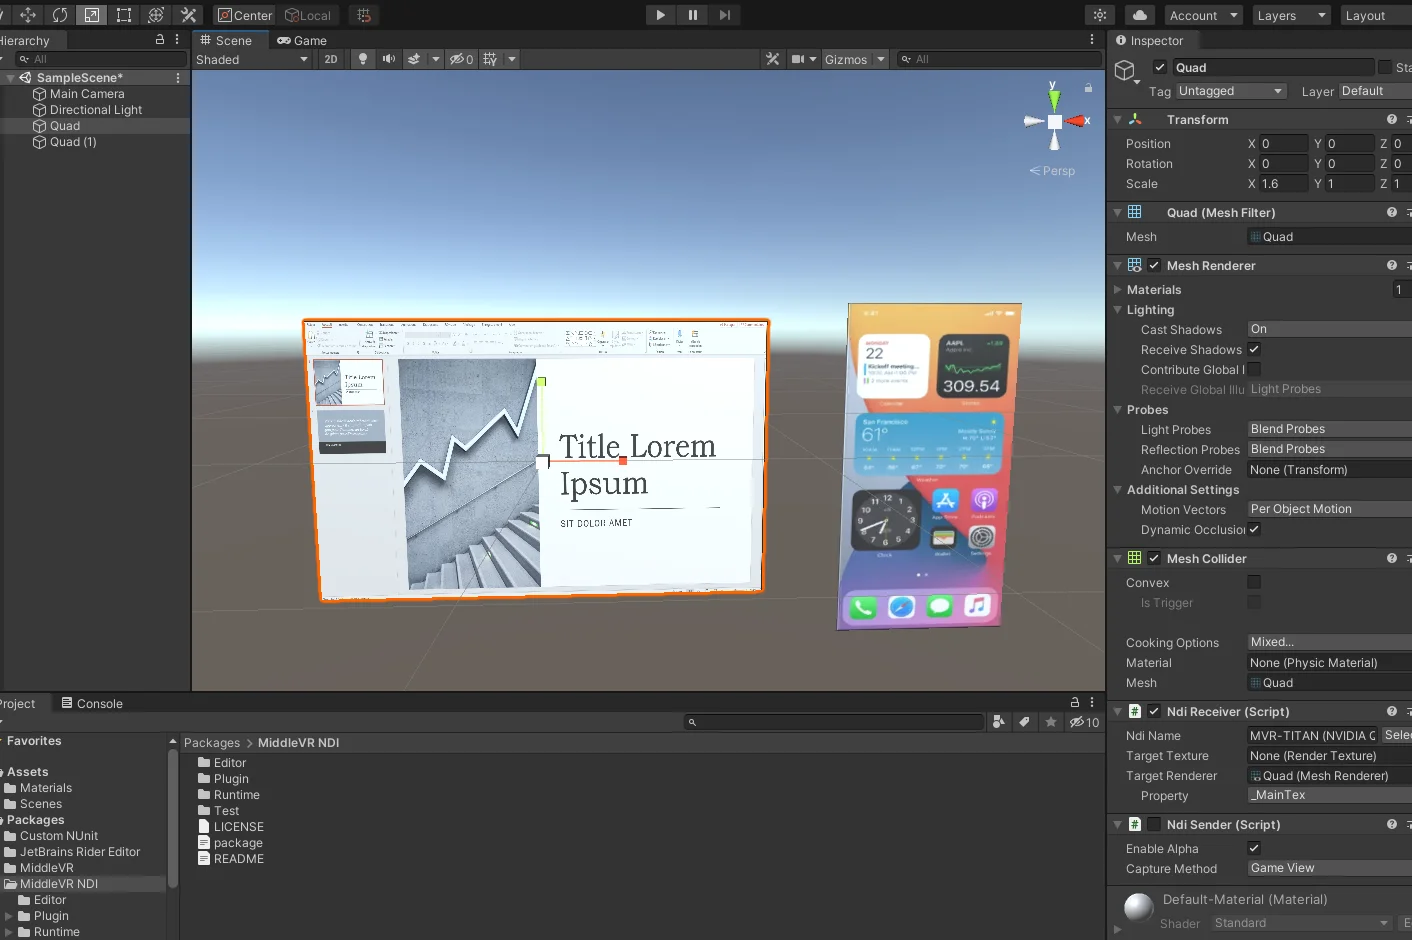Open custom editor tools icon
The image size is (1412, 940).
(188, 15)
